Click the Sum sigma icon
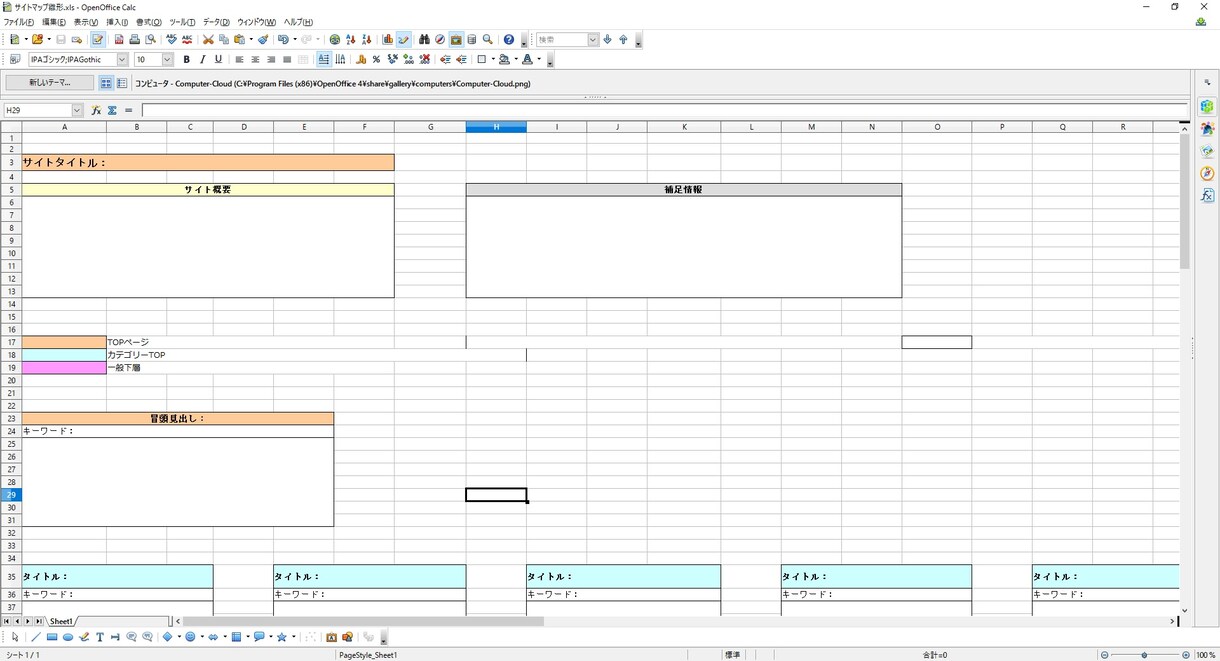 112,110
